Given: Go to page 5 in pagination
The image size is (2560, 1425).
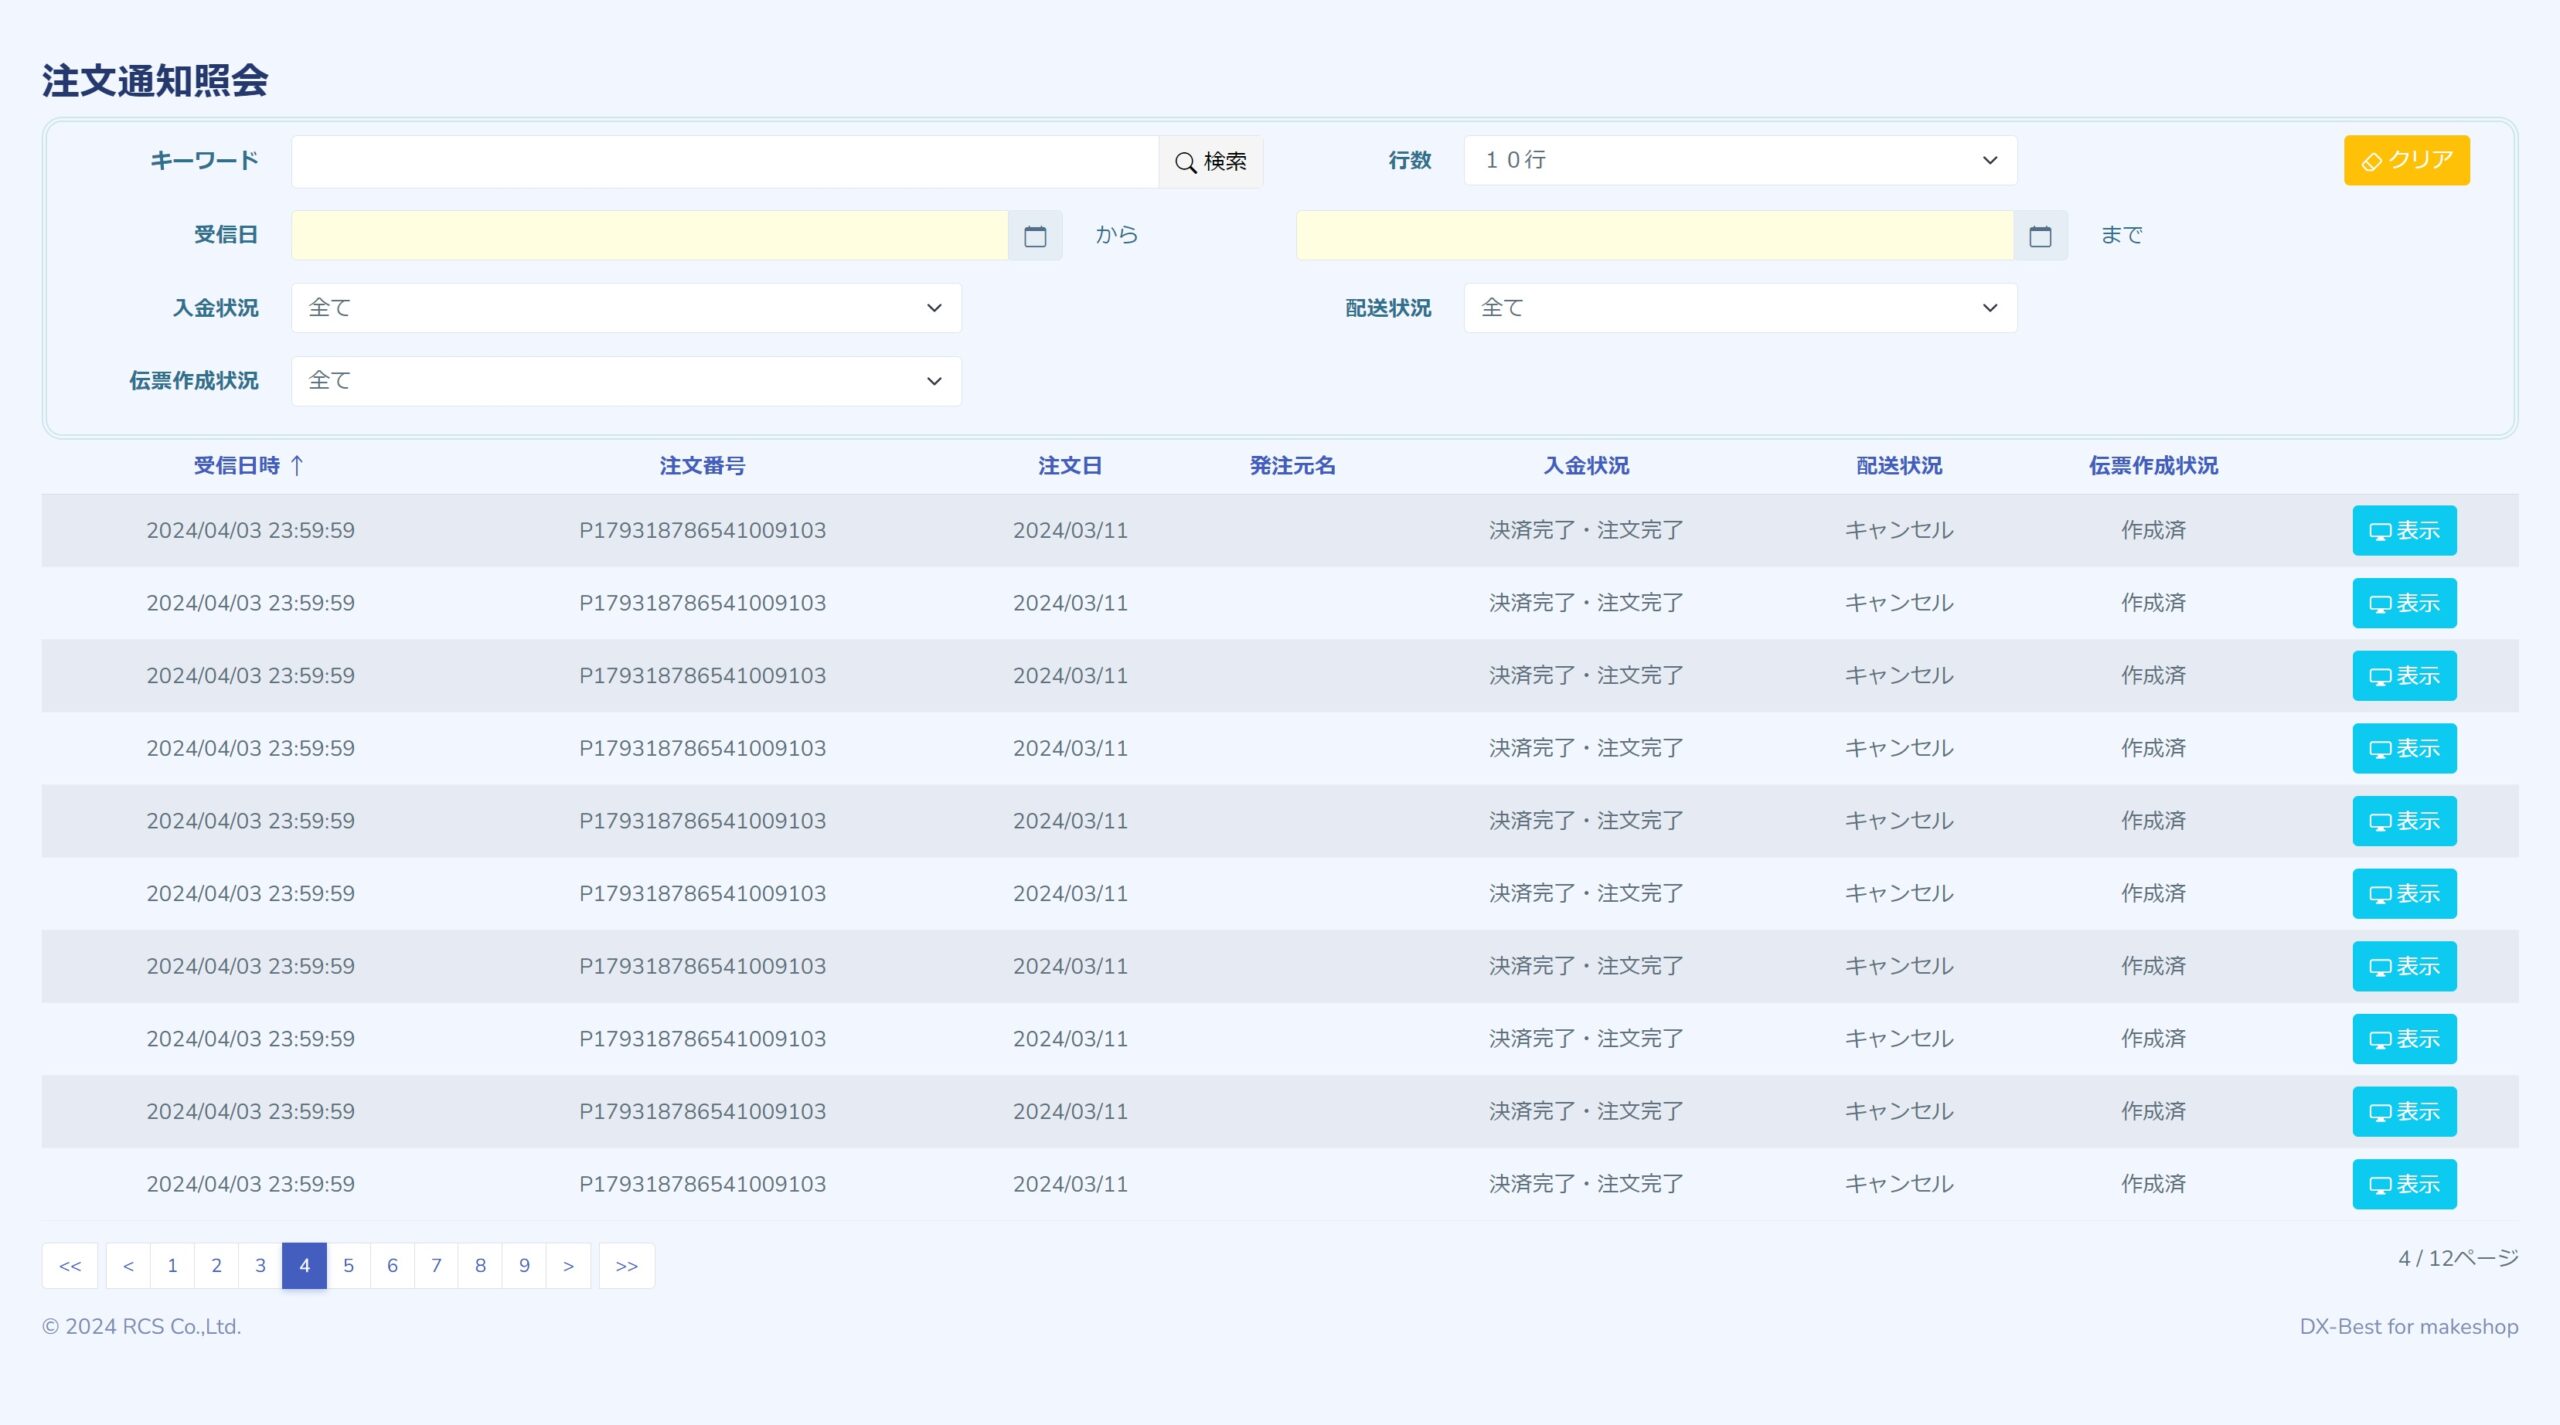Looking at the screenshot, I should pos(348,1266).
